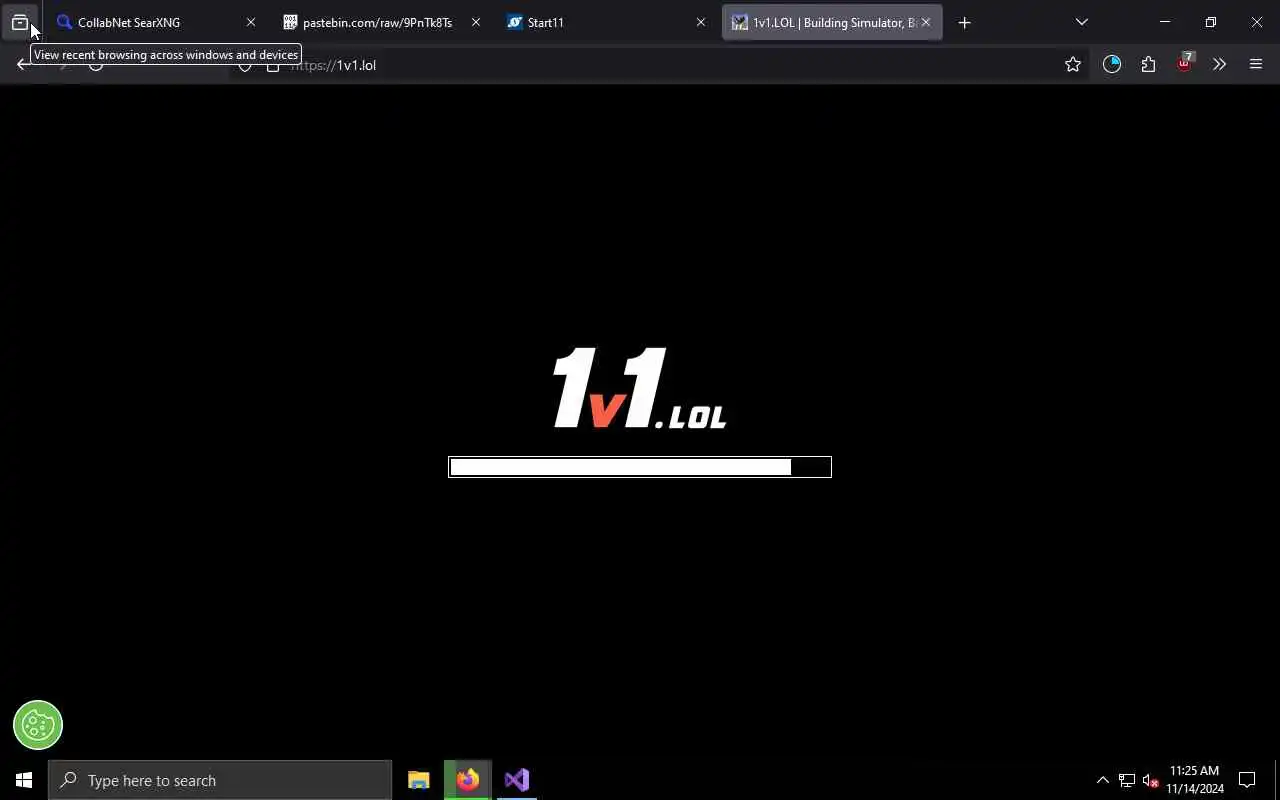The height and width of the screenshot is (800, 1280).
Task: Open cookie preferences green badge icon
Action: click(38, 725)
